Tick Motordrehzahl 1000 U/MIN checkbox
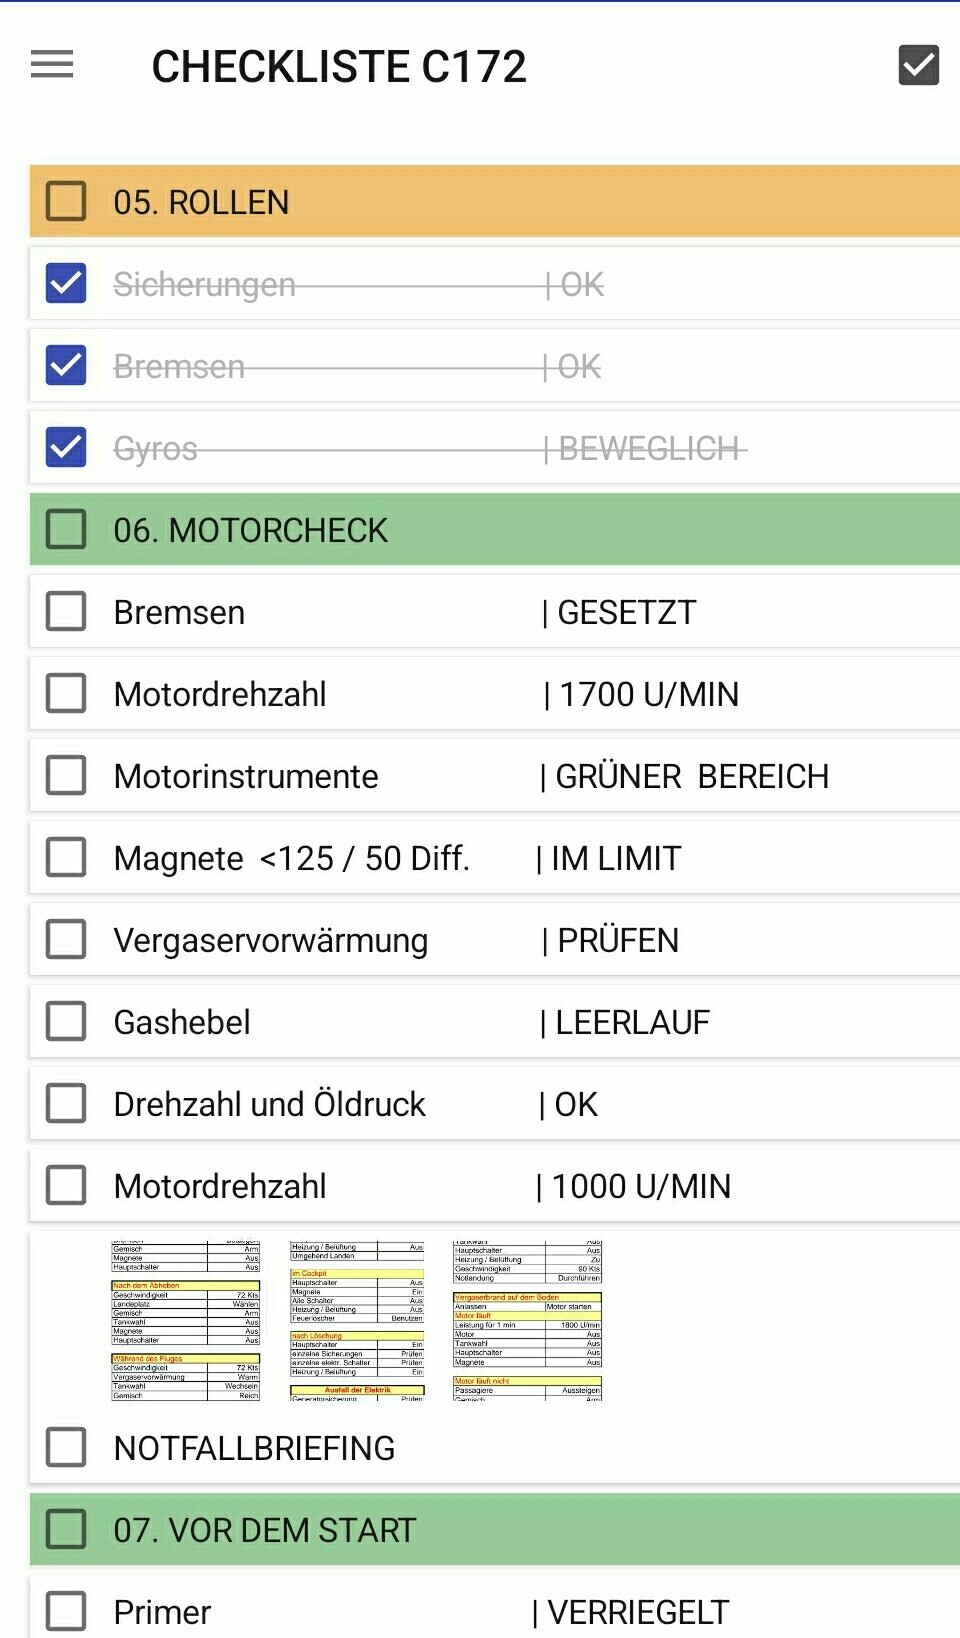The height and width of the screenshot is (1638, 960). [x=66, y=1186]
